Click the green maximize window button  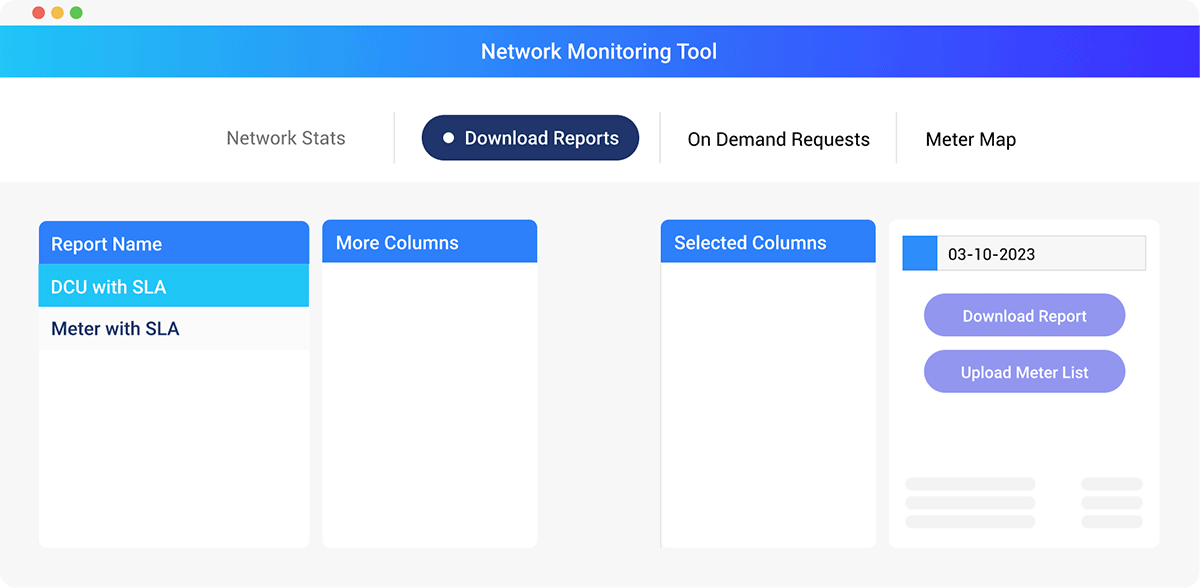(x=76, y=13)
